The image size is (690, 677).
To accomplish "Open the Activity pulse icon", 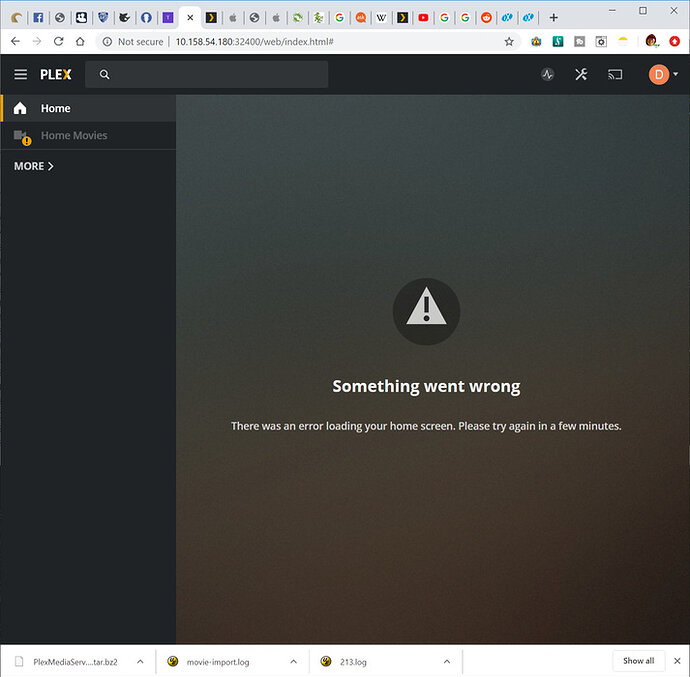I will click(547, 74).
